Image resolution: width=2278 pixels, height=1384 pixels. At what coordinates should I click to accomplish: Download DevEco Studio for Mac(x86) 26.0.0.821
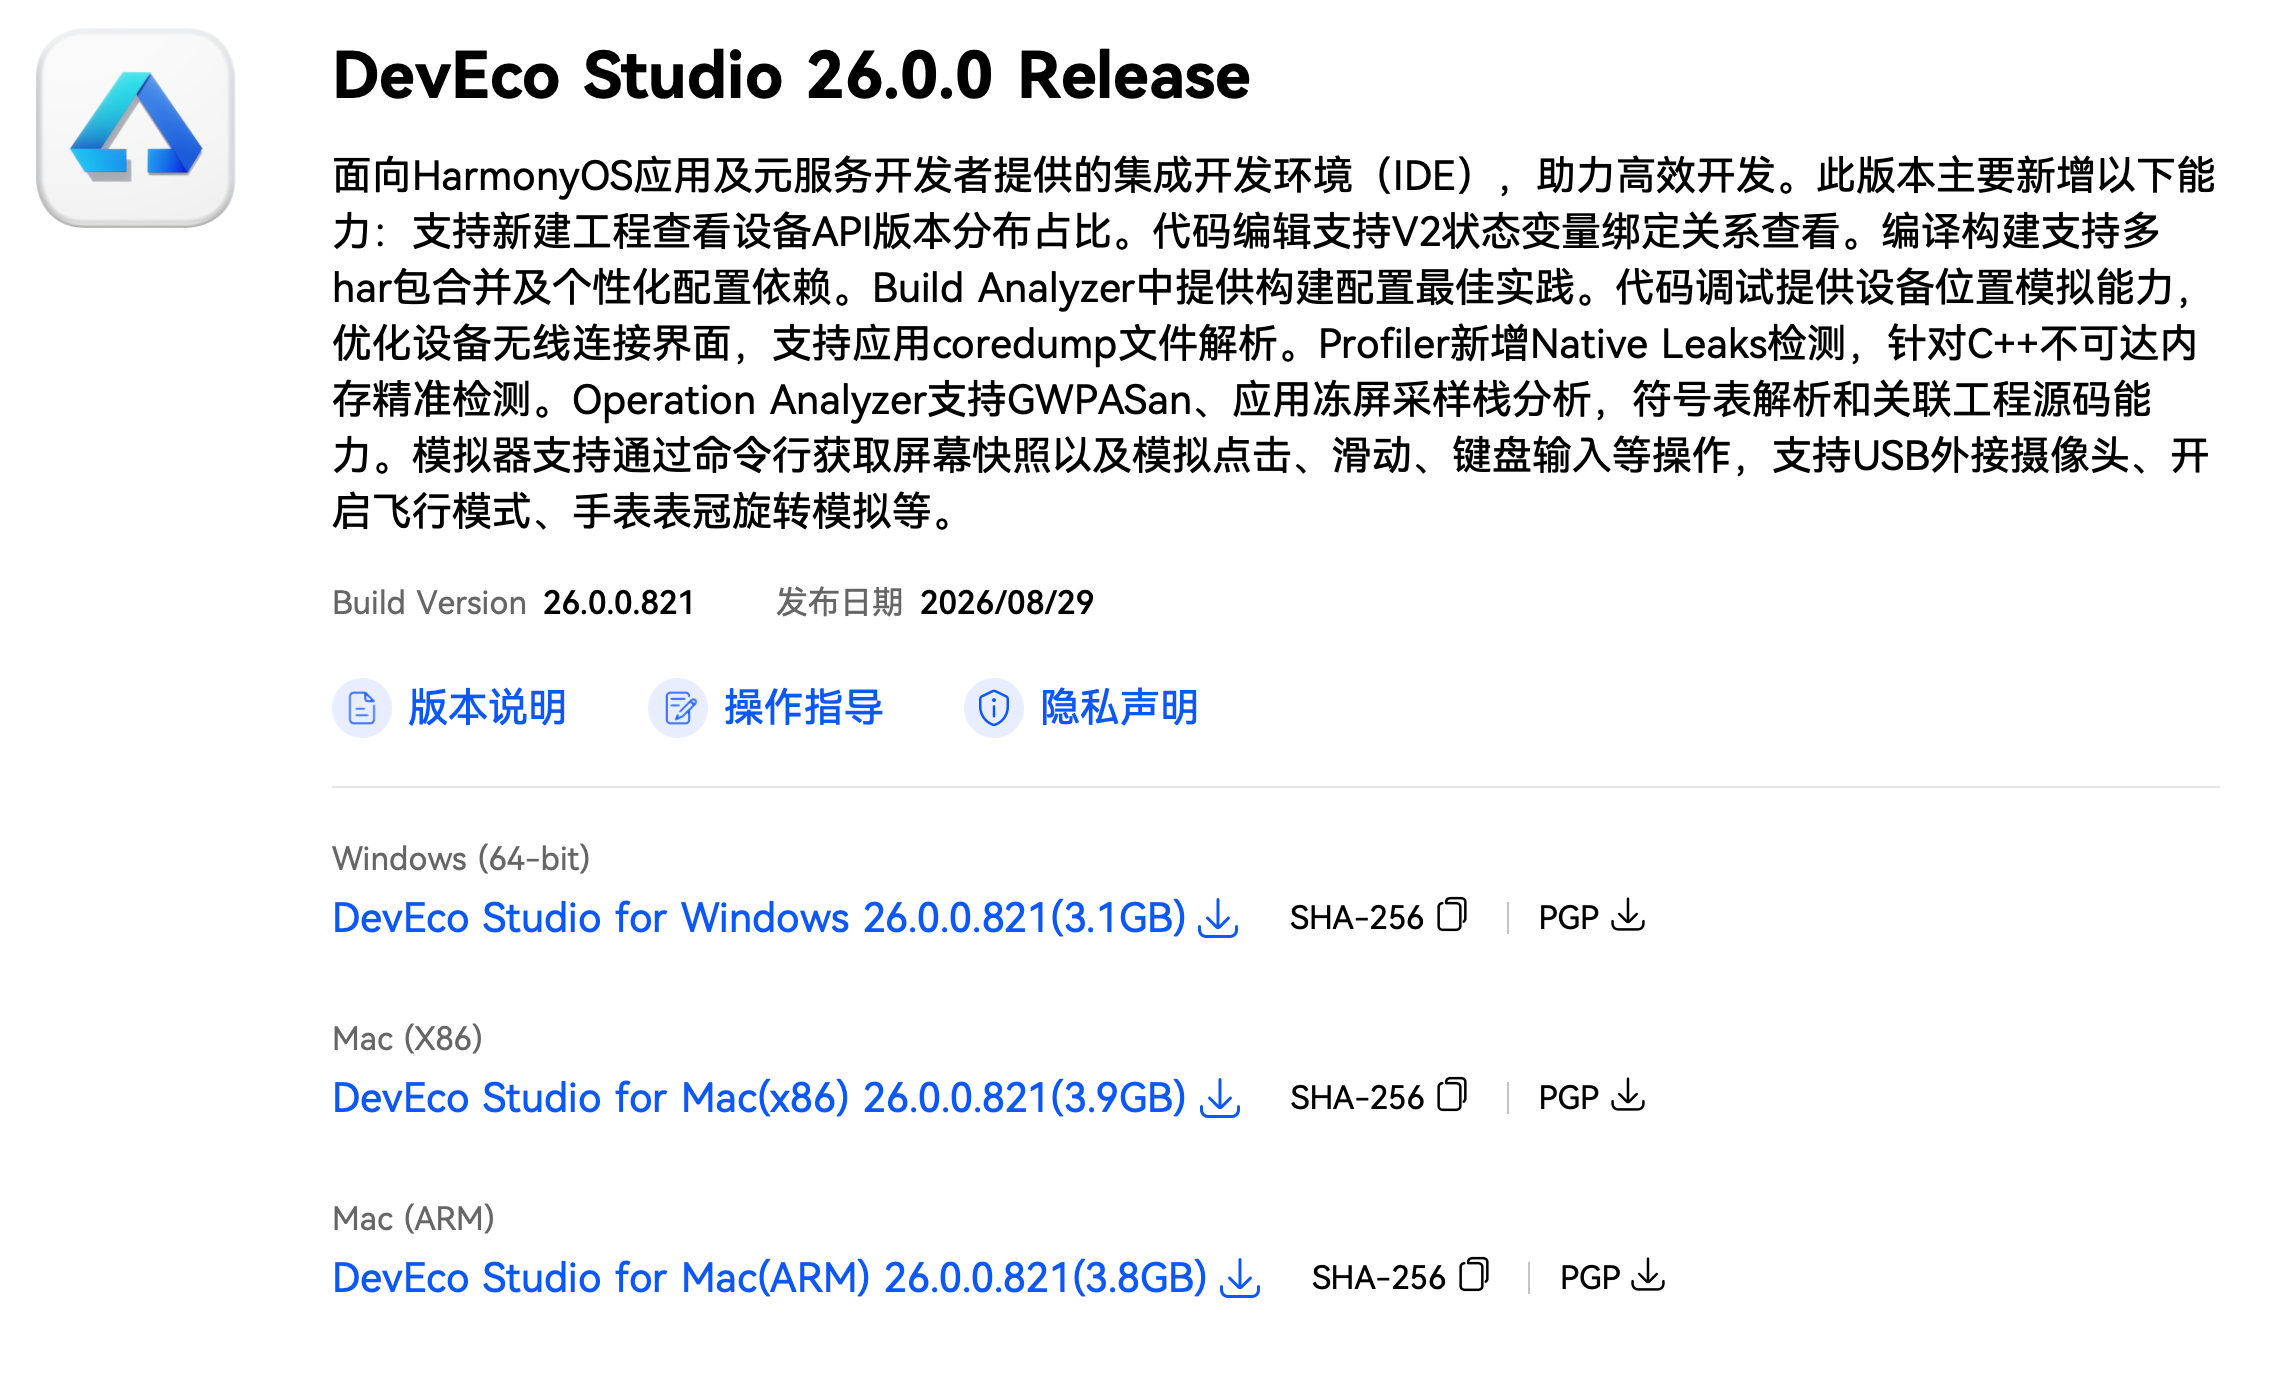(759, 1098)
